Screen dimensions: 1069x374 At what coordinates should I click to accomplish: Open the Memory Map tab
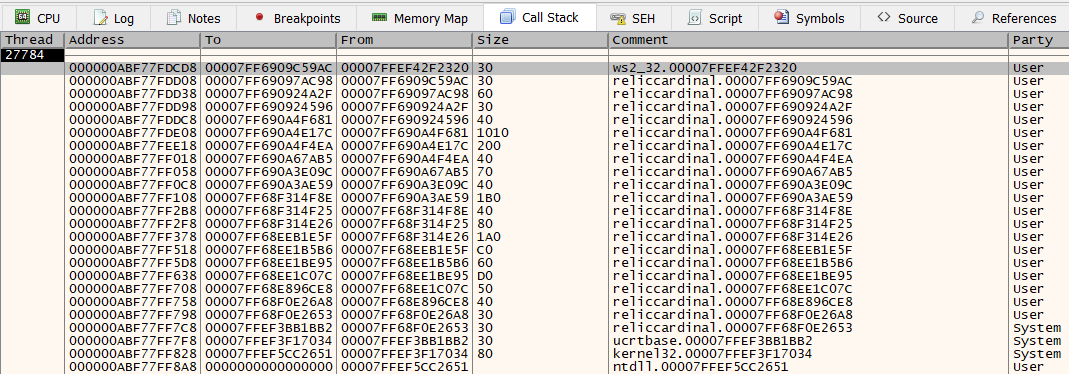(420, 18)
